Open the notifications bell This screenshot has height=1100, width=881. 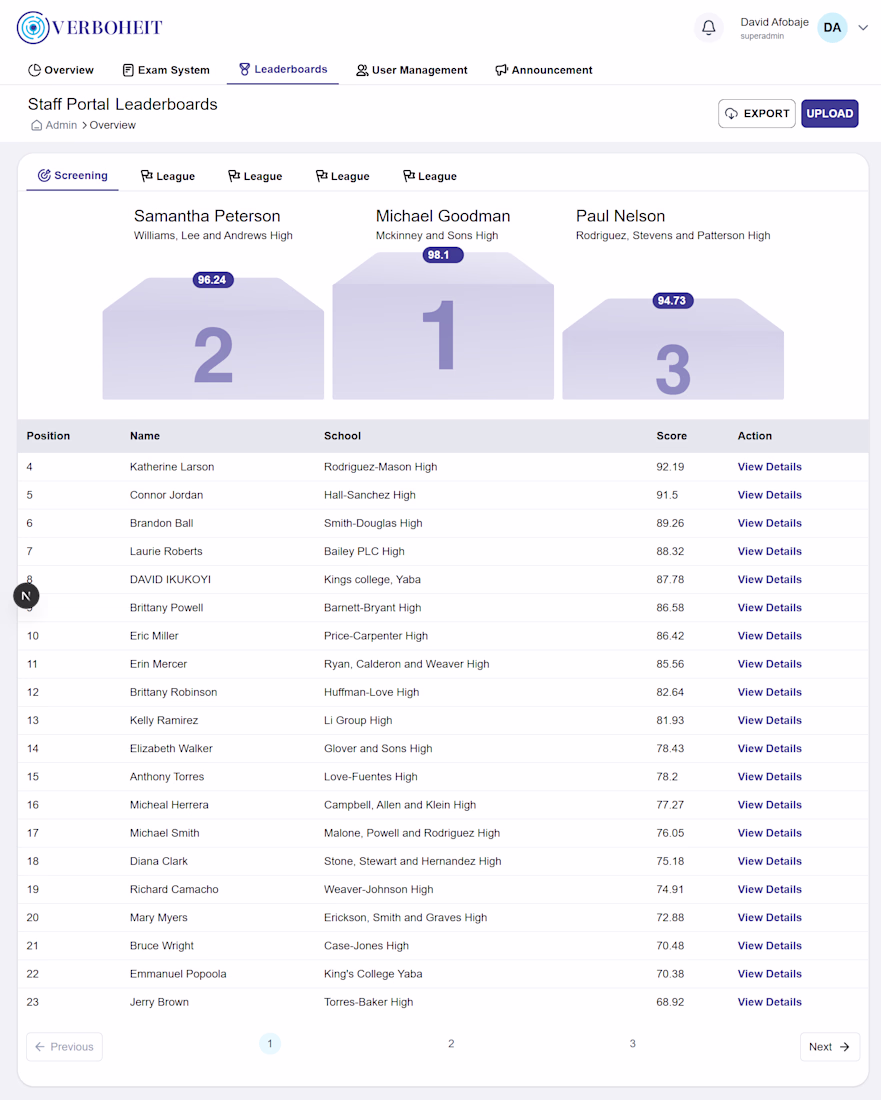tap(708, 28)
